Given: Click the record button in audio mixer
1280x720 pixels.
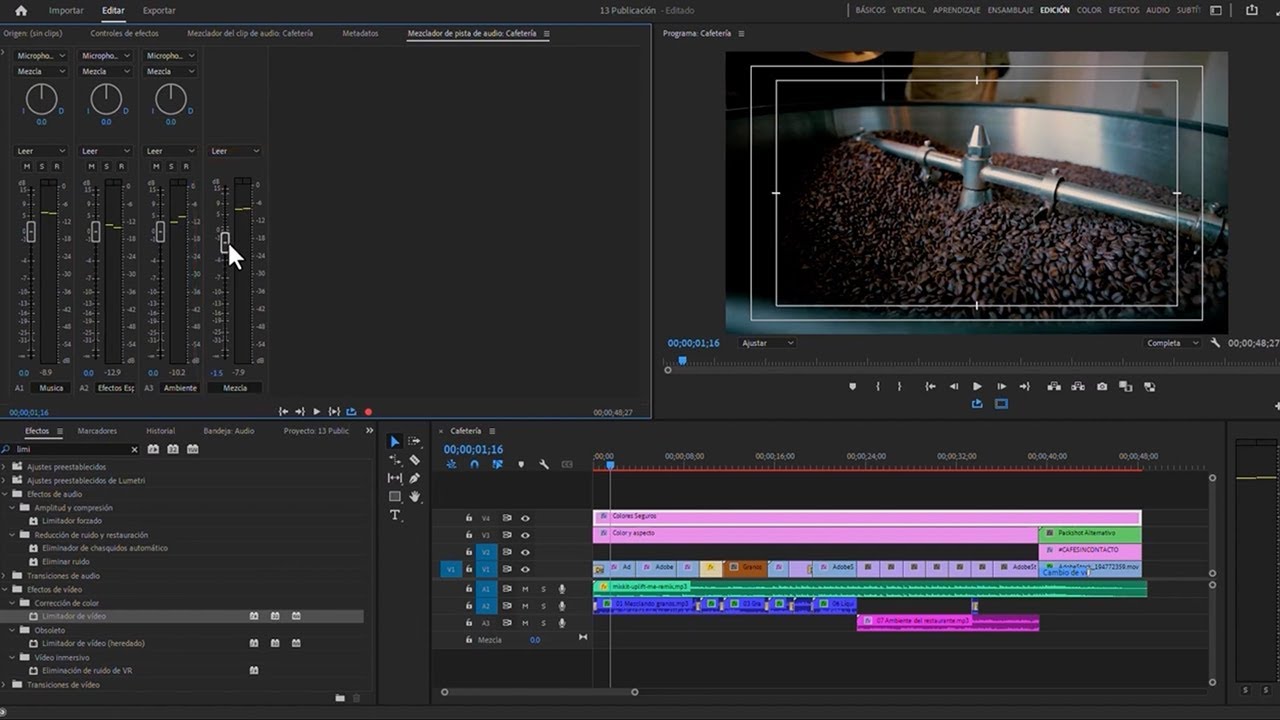Looking at the screenshot, I should (368, 411).
